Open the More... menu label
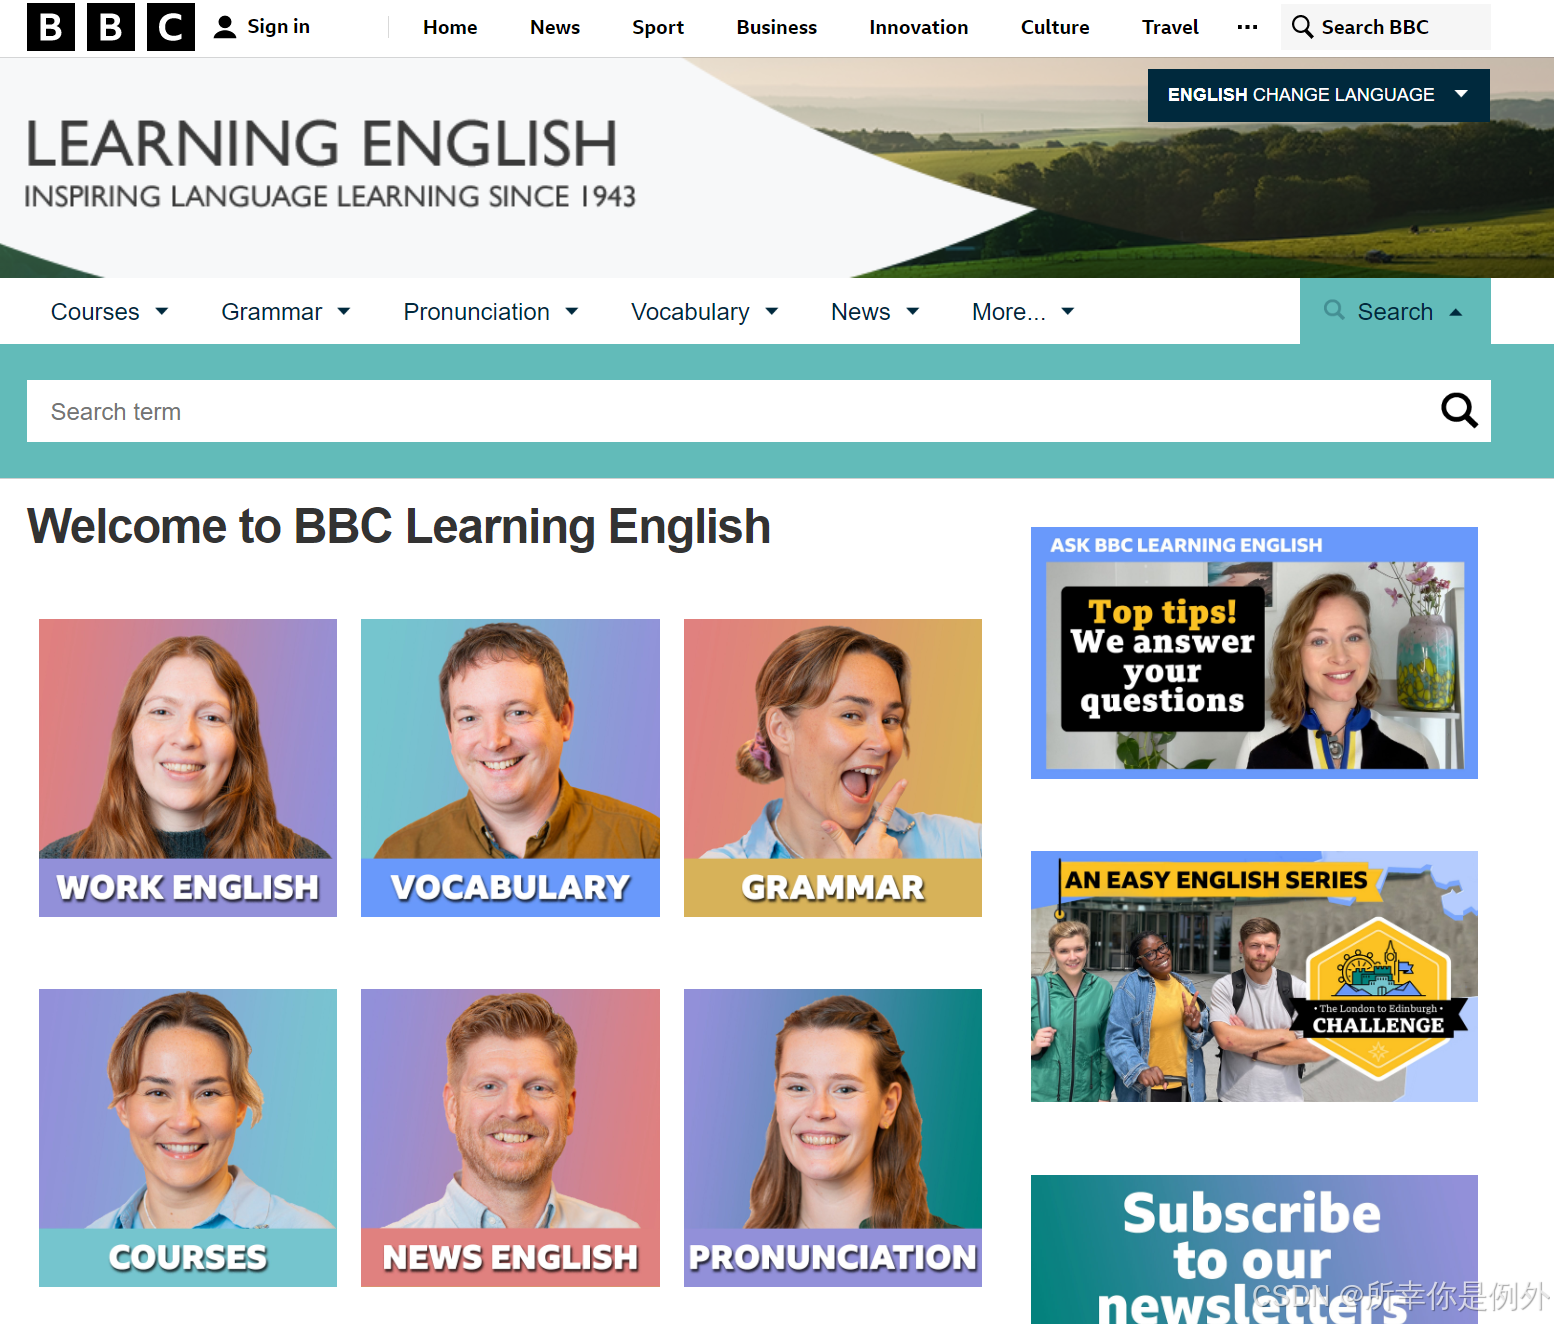The width and height of the screenshot is (1554, 1324). click(x=1009, y=312)
